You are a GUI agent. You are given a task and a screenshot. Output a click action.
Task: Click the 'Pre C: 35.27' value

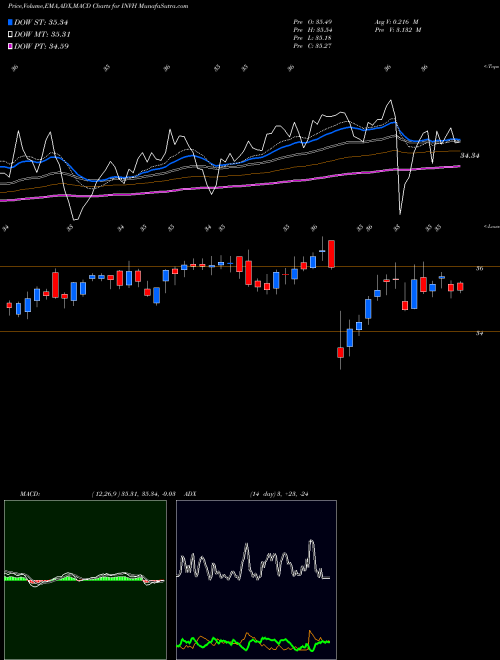(313, 46)
